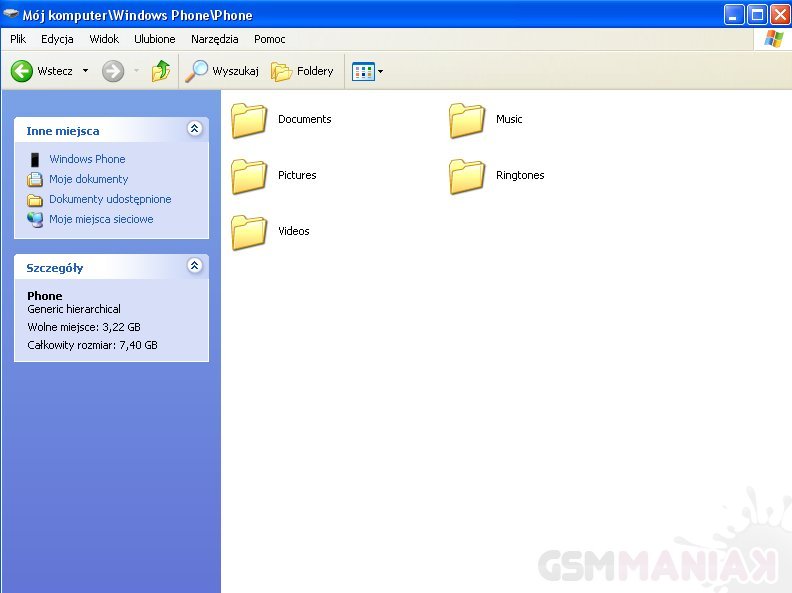Open the Documents folder icon
Viewport: 792px width, 593px height.
pos(248,120)
